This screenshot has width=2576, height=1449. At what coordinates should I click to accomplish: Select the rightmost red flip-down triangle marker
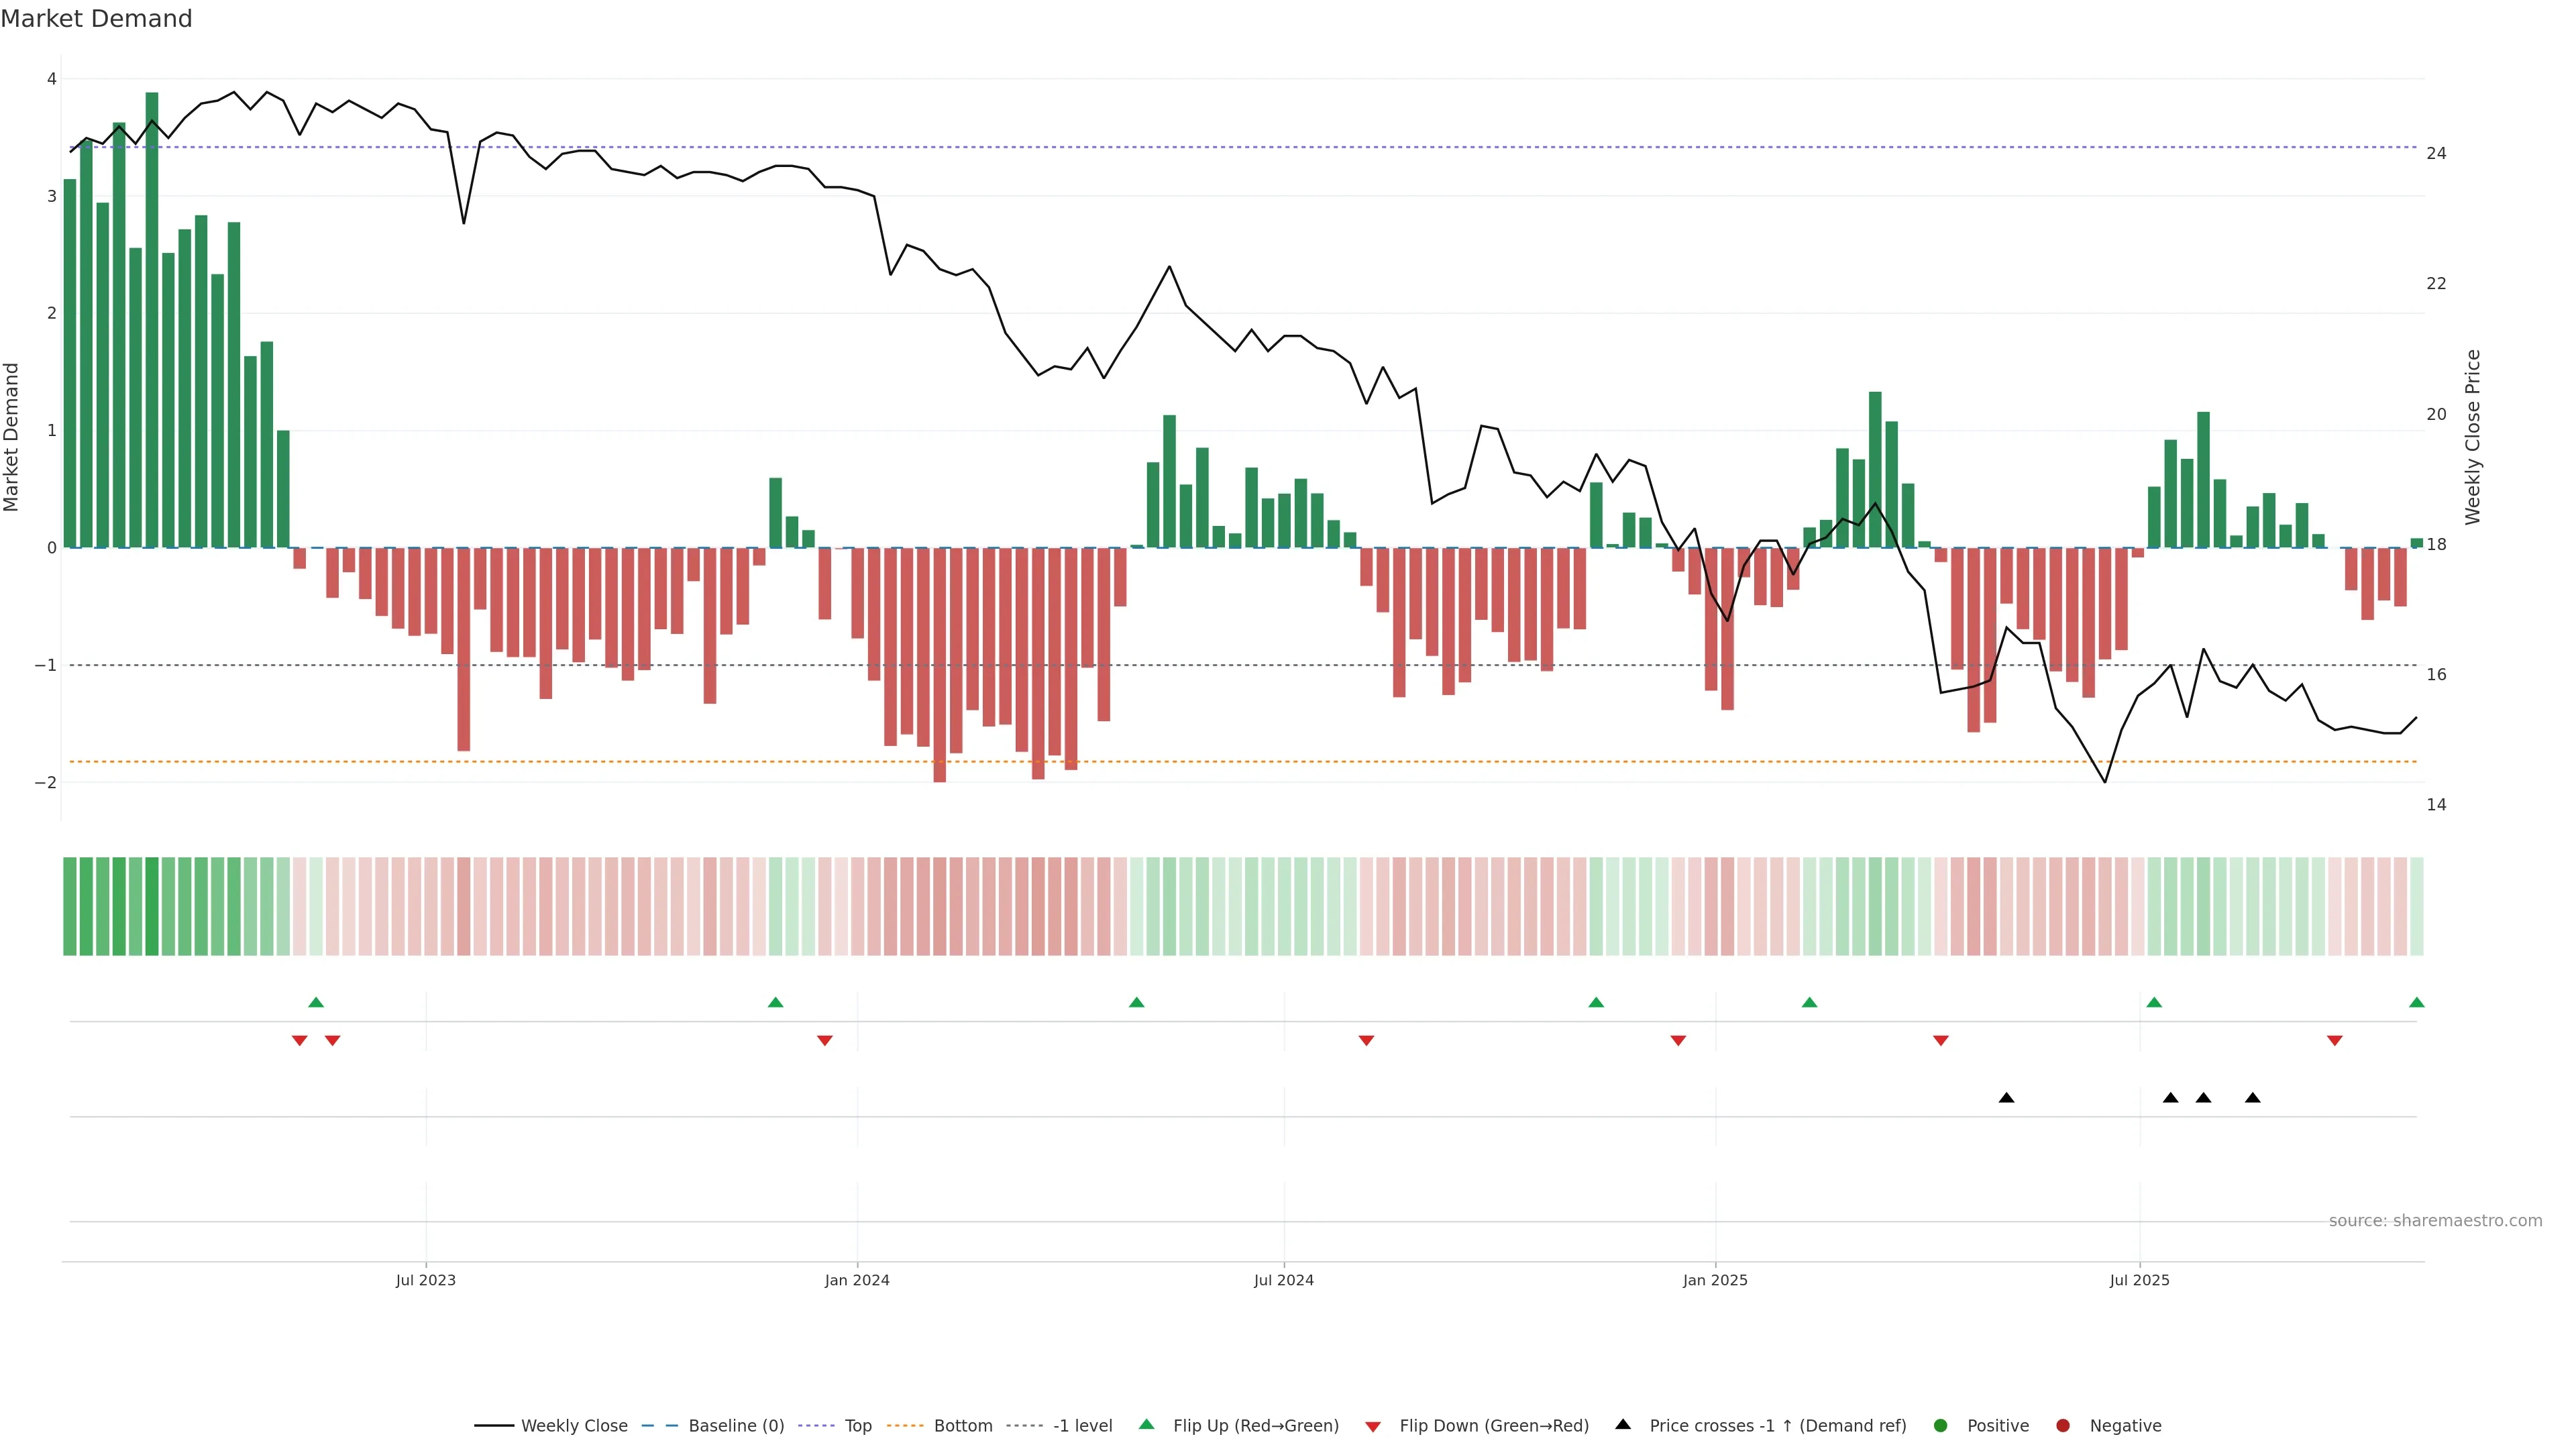tap(2334, 1041)
